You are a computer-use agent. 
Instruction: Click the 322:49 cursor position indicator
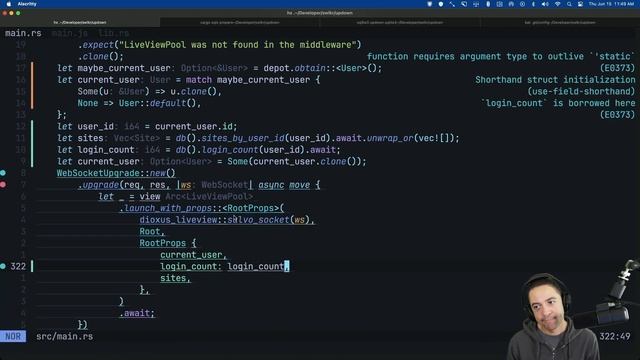click(615, 337)
